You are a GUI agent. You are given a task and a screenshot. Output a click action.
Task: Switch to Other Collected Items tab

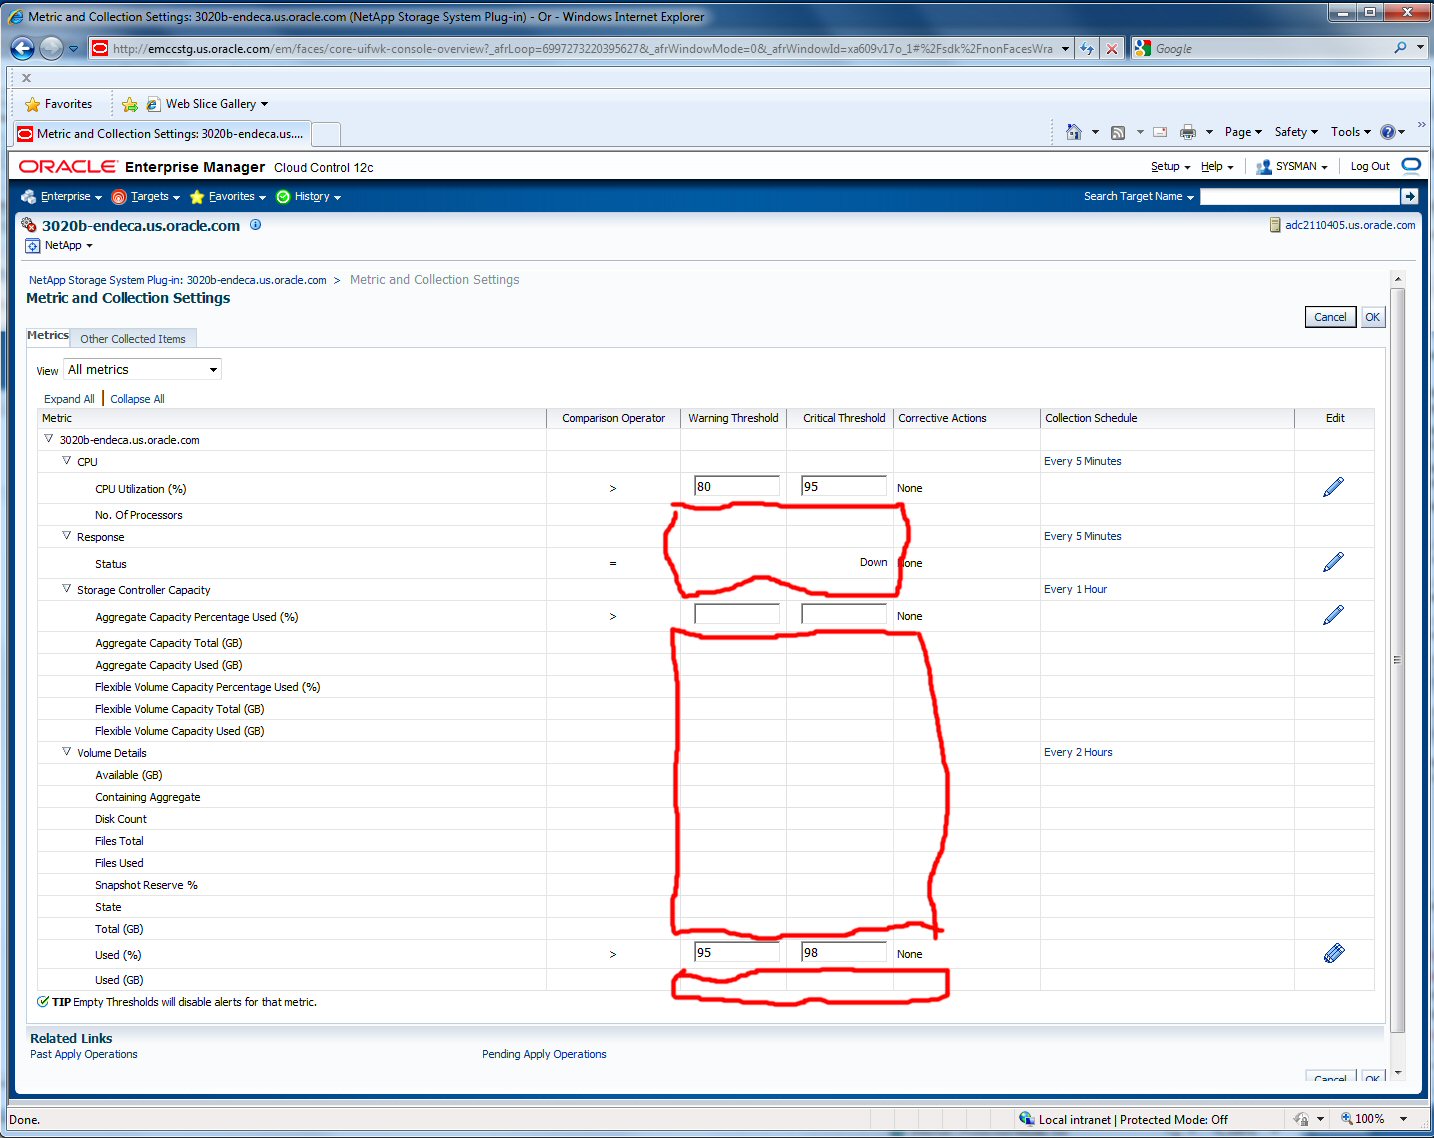point(133,339)
